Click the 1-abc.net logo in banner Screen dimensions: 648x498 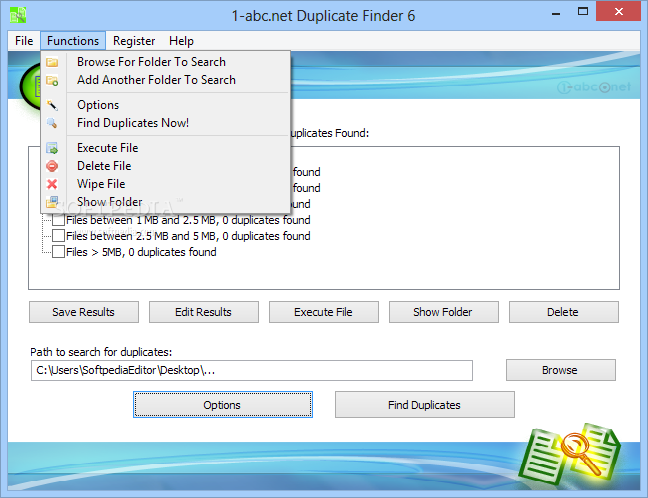(x=594, y=87)
